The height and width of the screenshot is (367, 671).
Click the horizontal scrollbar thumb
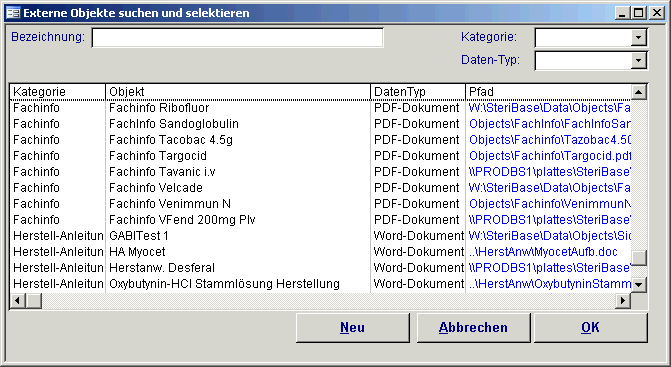(34, 301)
